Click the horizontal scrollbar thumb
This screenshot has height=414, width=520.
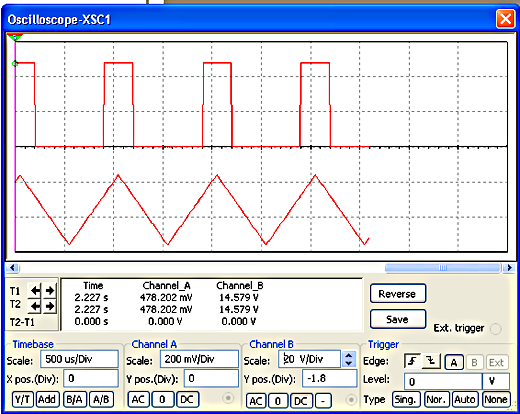443,268
